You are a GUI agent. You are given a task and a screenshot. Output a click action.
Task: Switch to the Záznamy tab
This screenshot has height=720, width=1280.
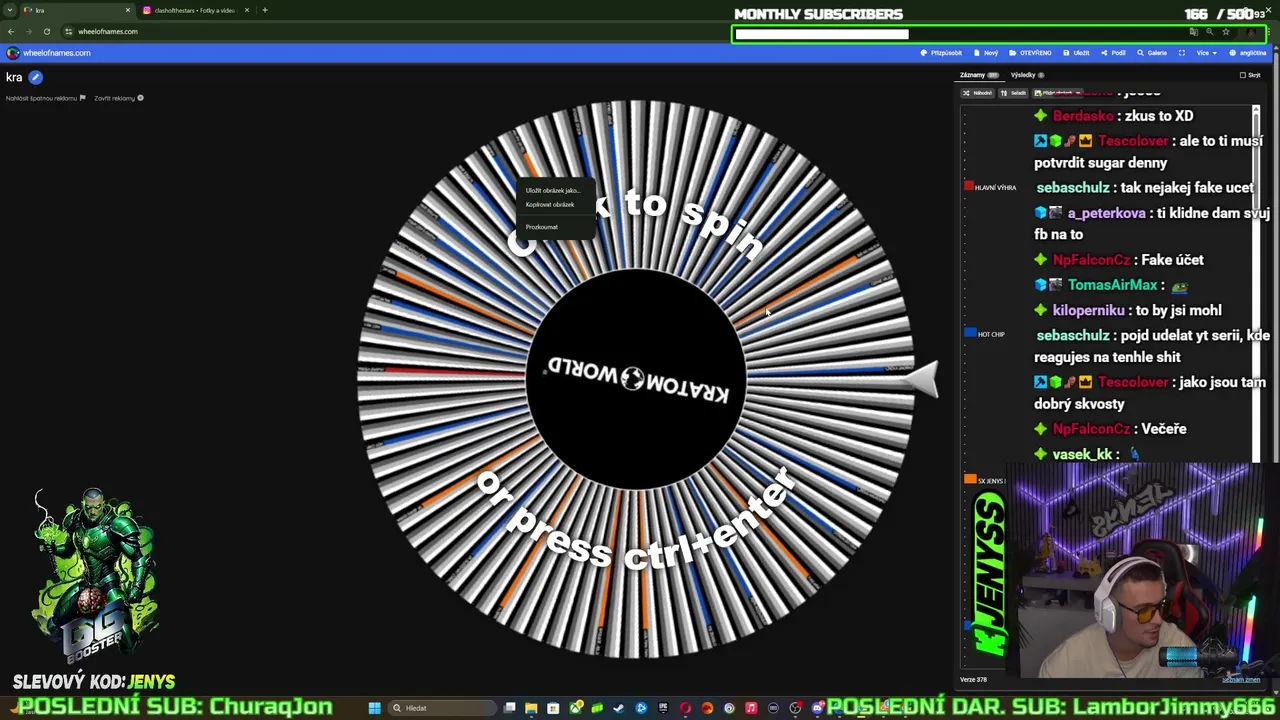[x=979, y=75]
